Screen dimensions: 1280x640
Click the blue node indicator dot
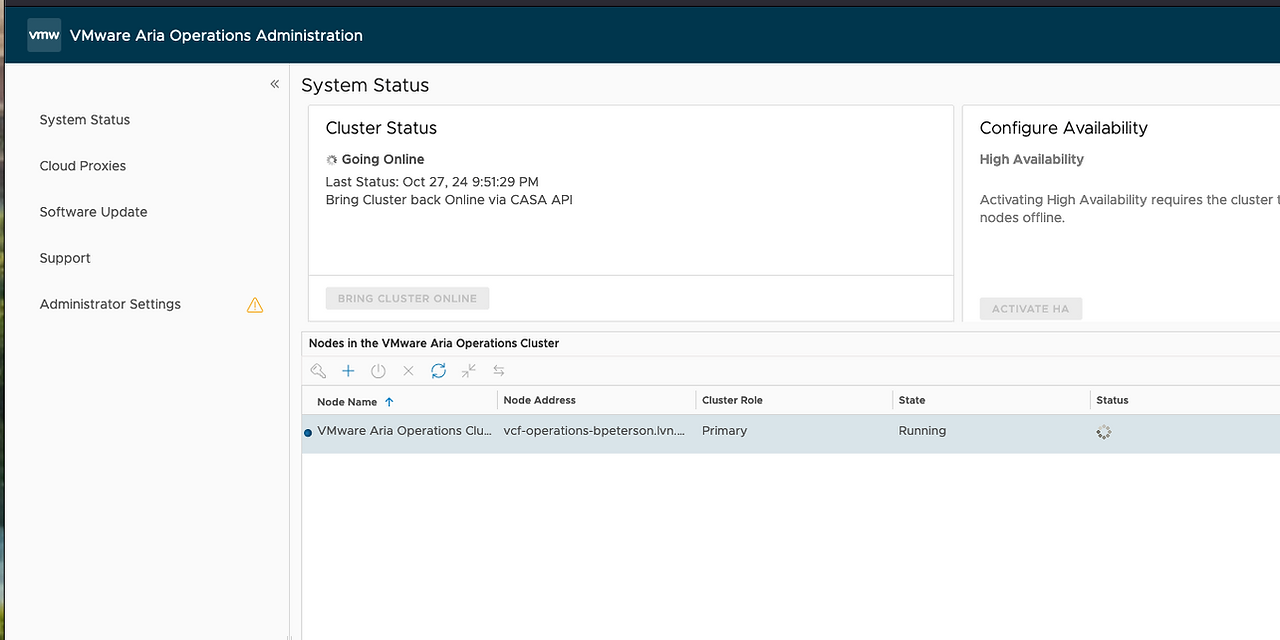click(x=308, y=433)
